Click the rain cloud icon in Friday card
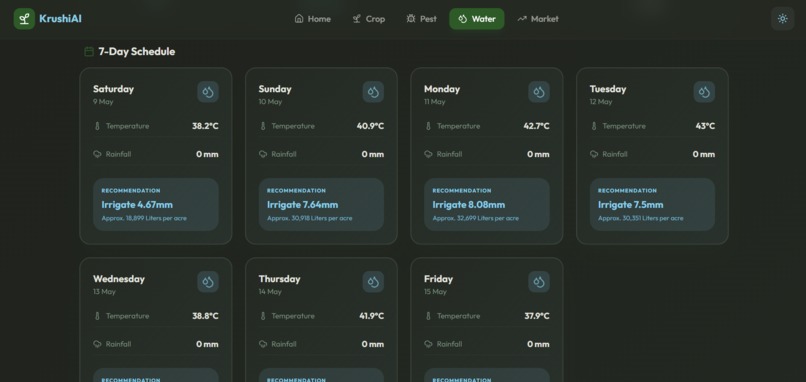 [428, 344]
